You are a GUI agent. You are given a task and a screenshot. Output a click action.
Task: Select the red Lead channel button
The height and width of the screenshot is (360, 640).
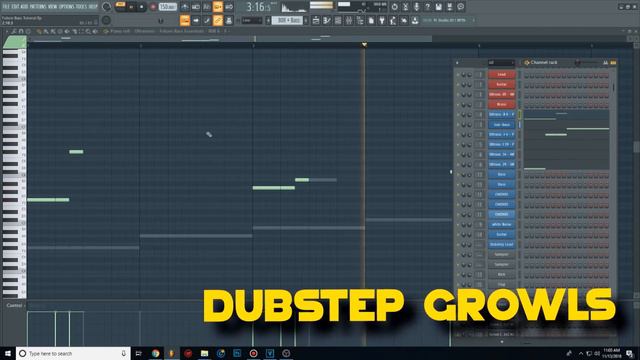501,75
